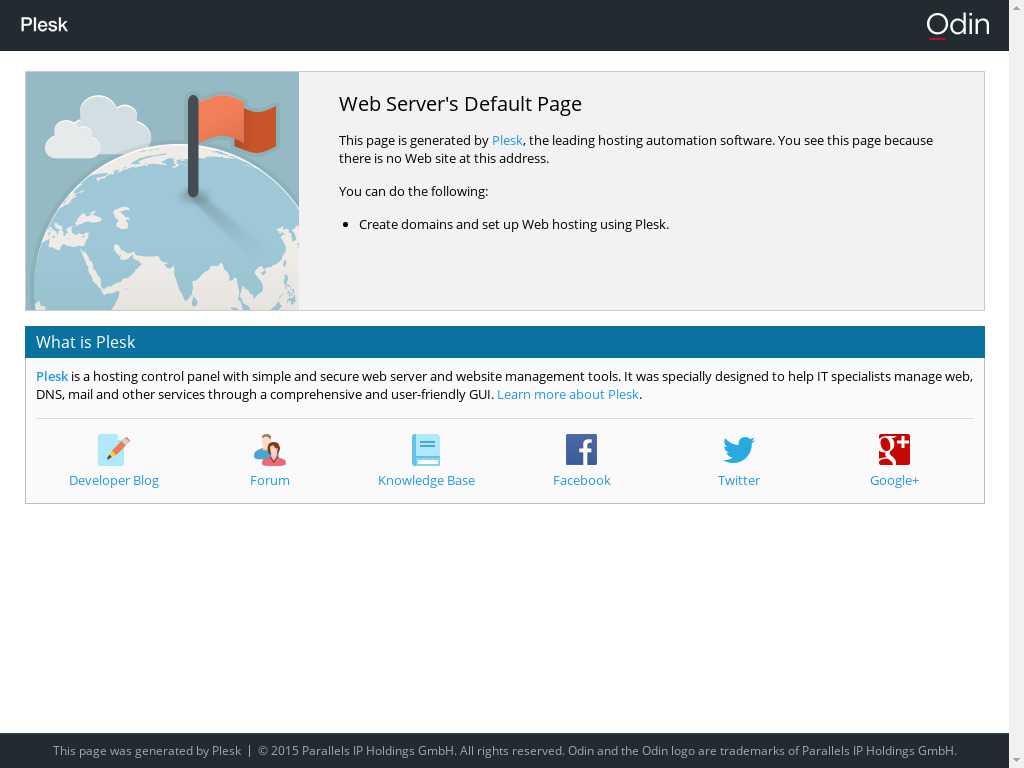Viewport: 1024px width, 768px height.
Task: Open the Forum text link
Action: (x=270, y=481)
